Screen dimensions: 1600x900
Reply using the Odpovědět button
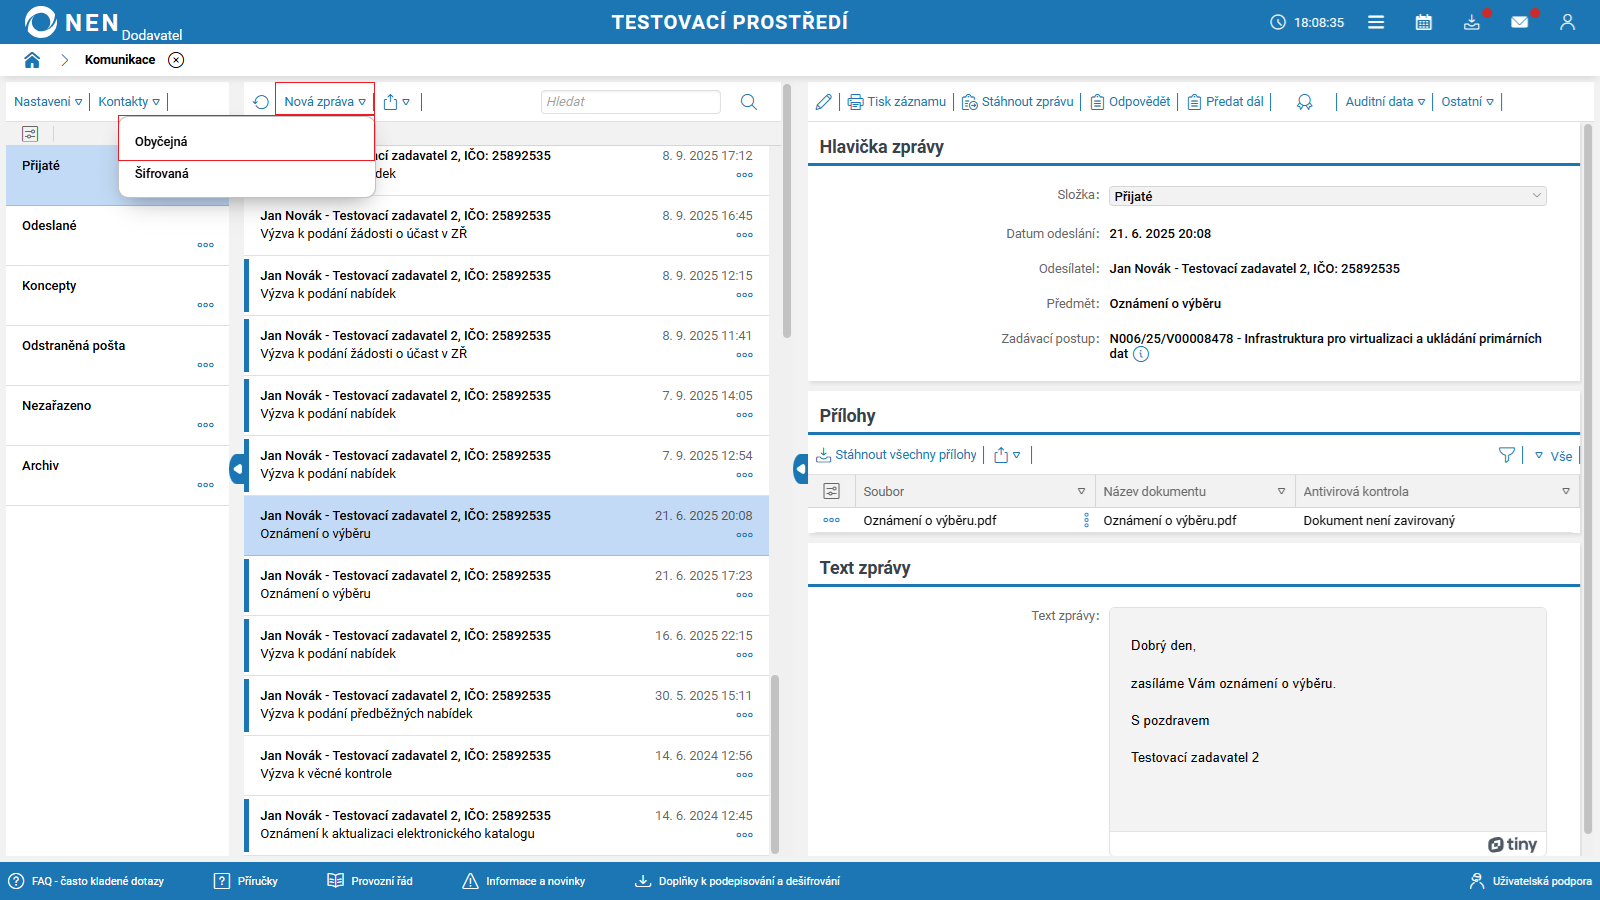click(x=1130, y=102)
